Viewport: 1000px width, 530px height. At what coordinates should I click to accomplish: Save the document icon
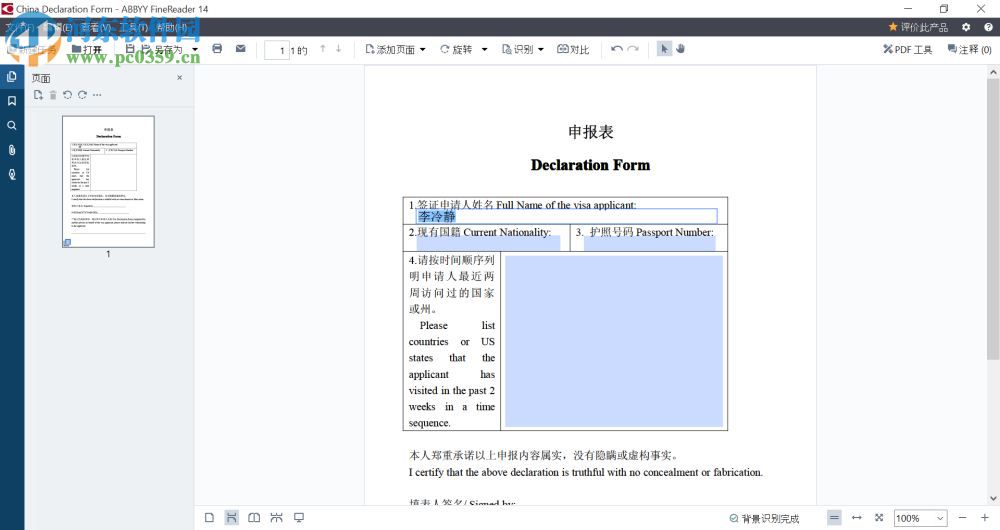coord(130,49)
